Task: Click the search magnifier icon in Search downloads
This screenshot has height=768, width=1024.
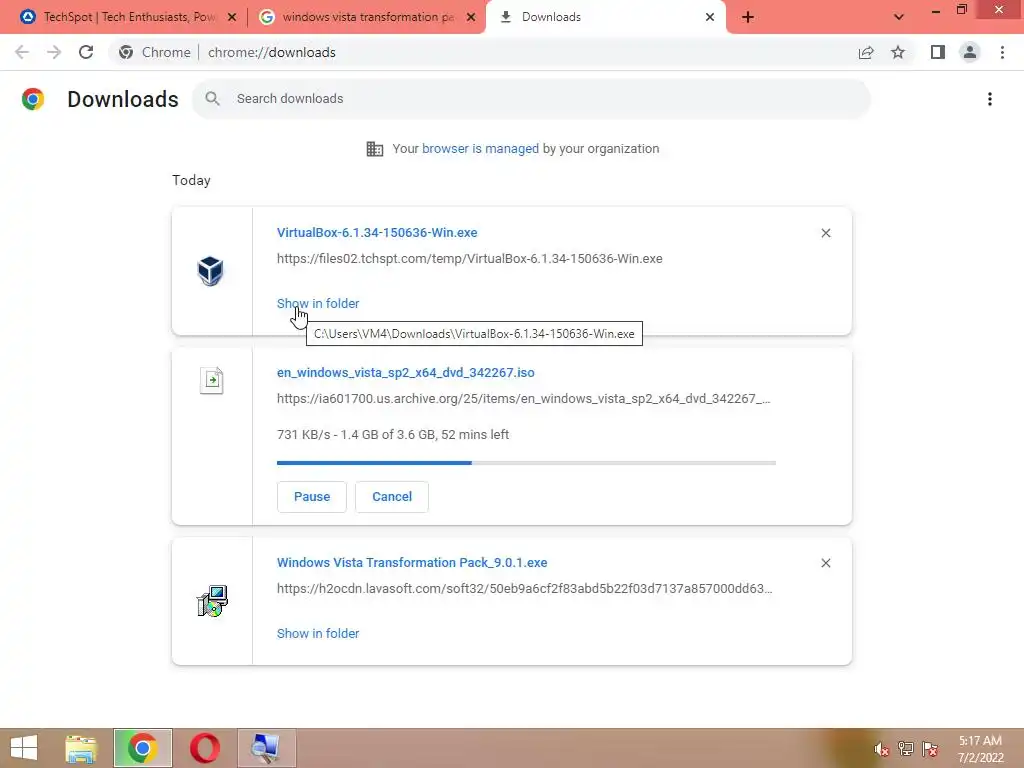Action: coord(212,99)
